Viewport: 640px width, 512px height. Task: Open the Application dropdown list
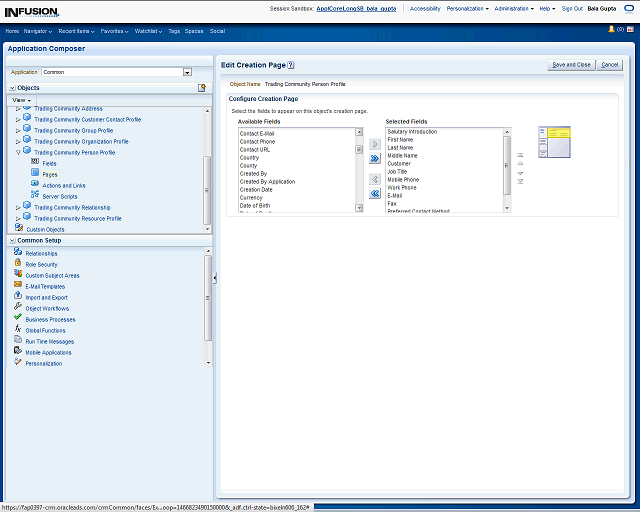pyautogui.click(x=187, y=72)
